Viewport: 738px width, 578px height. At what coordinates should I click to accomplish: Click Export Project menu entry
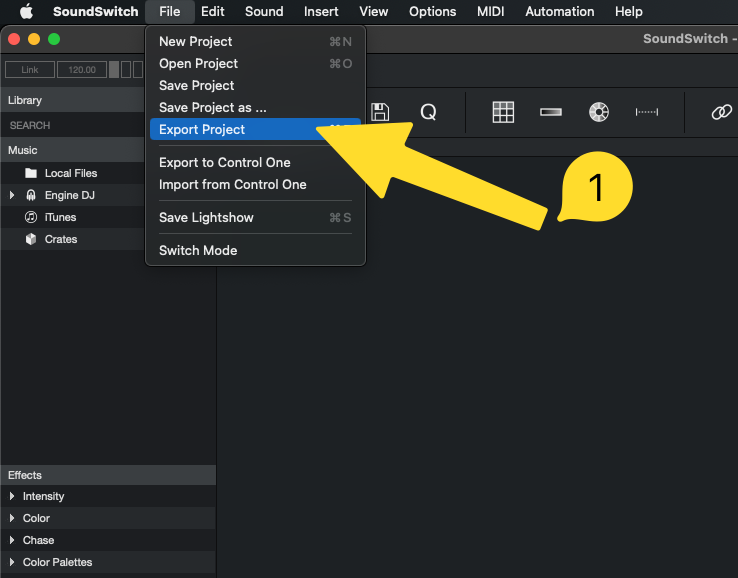click(255, 129)
